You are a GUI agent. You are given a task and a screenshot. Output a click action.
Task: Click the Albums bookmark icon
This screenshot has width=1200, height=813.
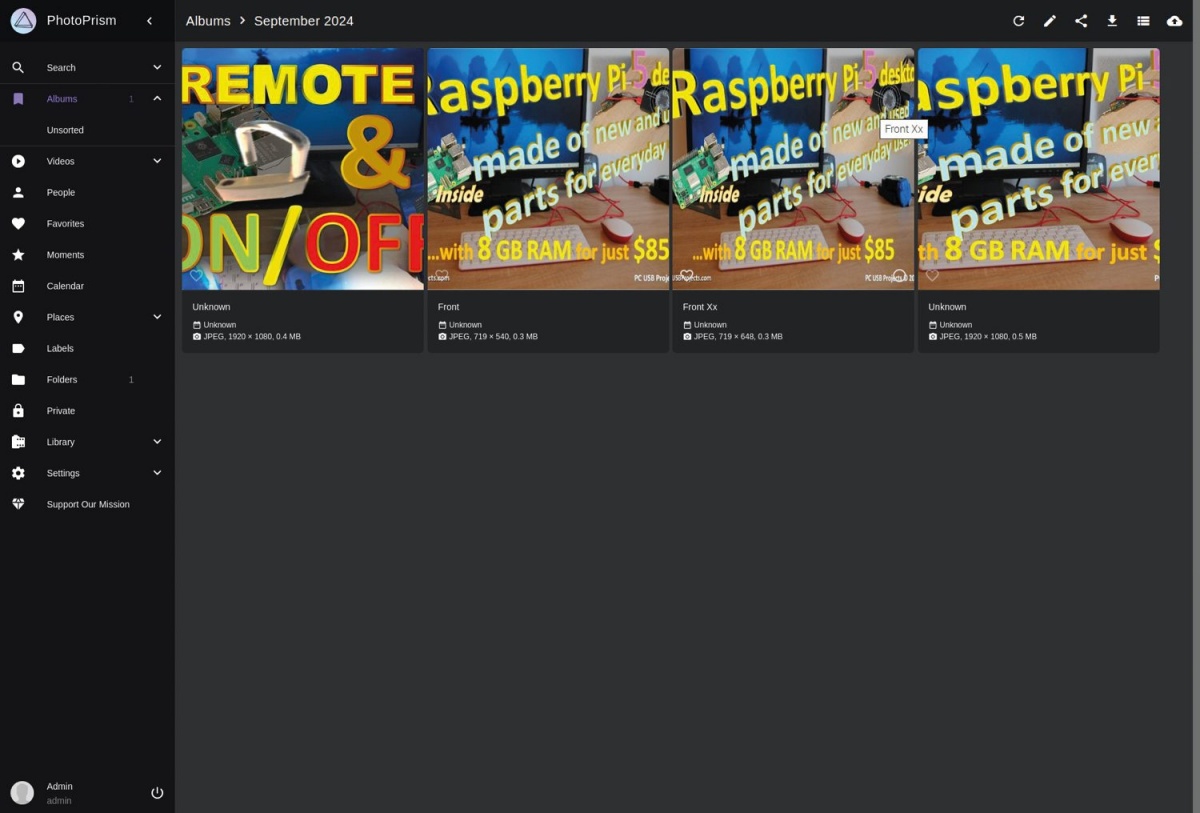pos(18,99)
